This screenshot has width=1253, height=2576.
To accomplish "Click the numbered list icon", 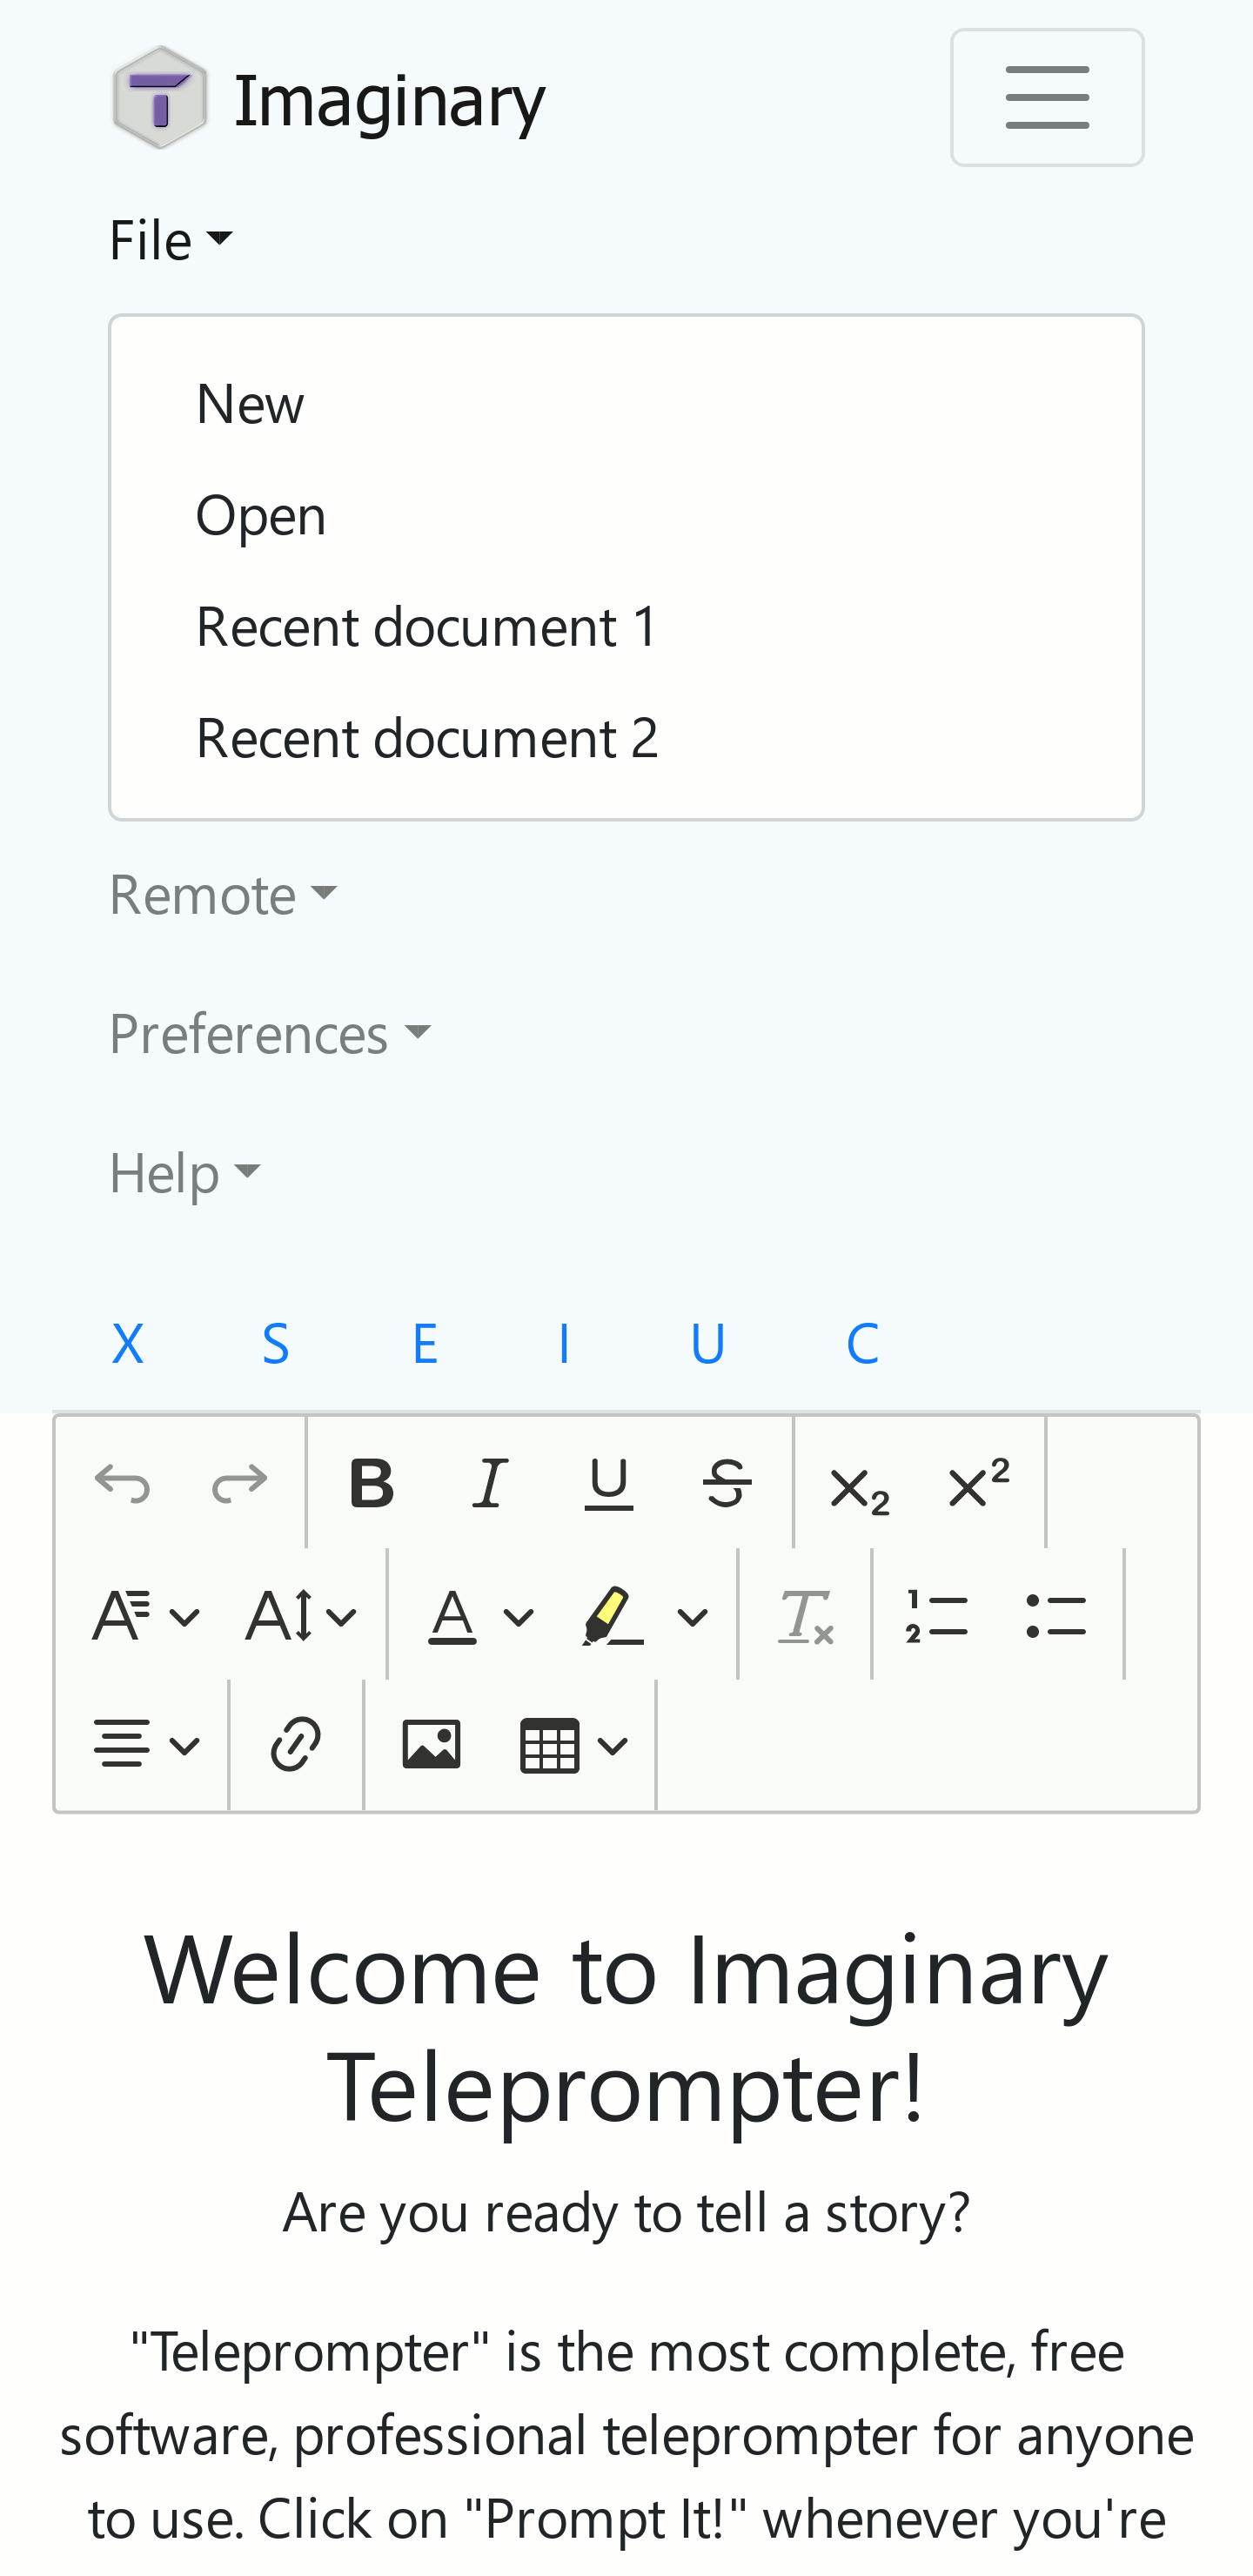I will point(937,1615).
